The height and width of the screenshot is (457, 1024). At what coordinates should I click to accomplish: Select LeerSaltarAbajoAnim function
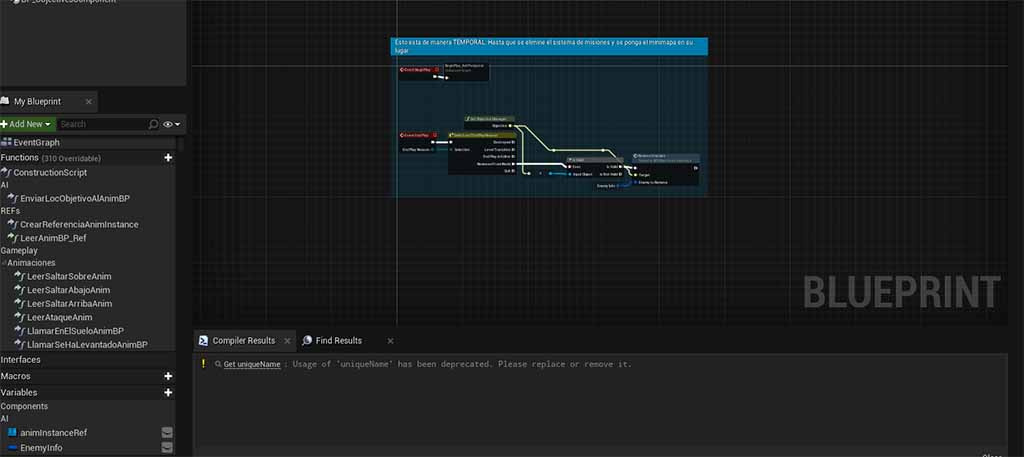pyautogui.click(x=69, y=290)
